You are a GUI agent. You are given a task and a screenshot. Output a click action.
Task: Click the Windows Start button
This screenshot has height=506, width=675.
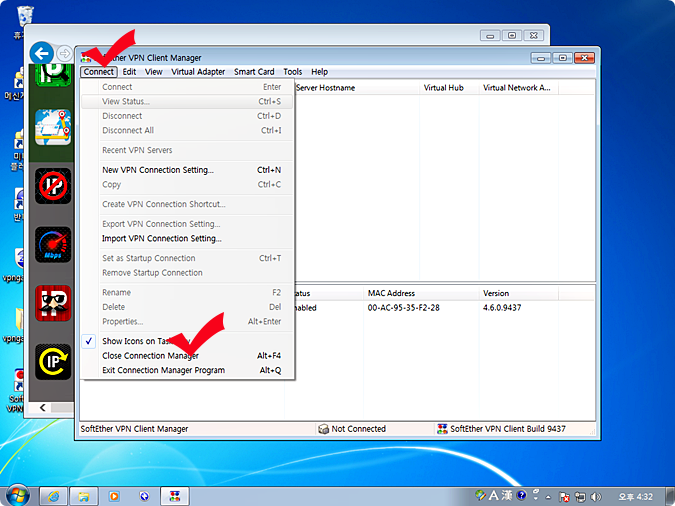click(x=17, y=496)
